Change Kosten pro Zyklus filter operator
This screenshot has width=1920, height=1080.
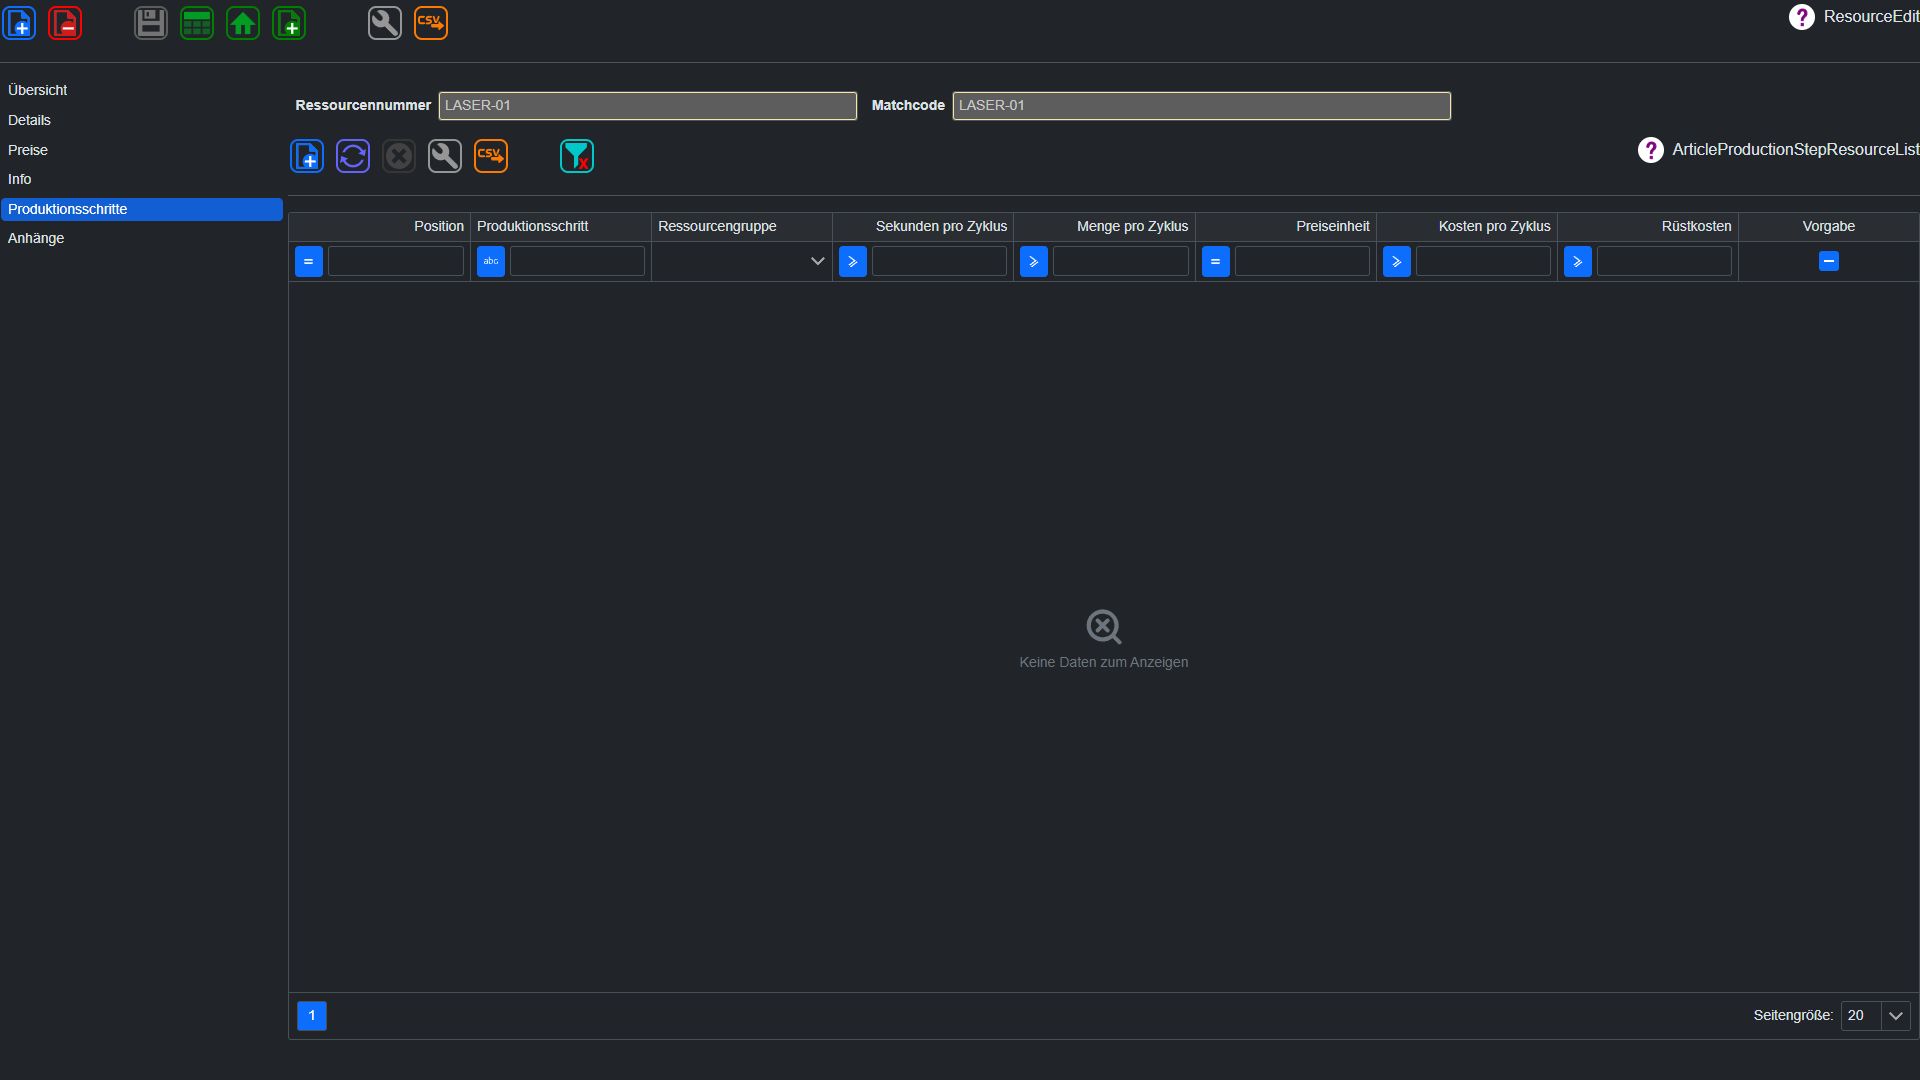click(x=1396, y=262)
